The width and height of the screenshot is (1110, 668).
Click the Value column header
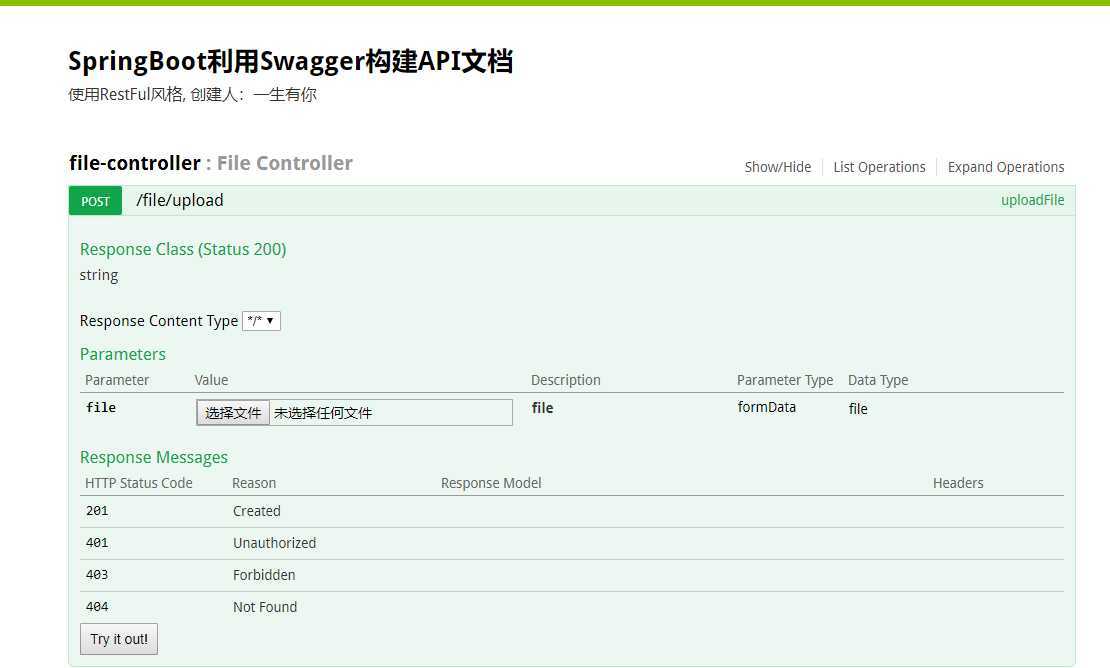[x=211, y=380]
